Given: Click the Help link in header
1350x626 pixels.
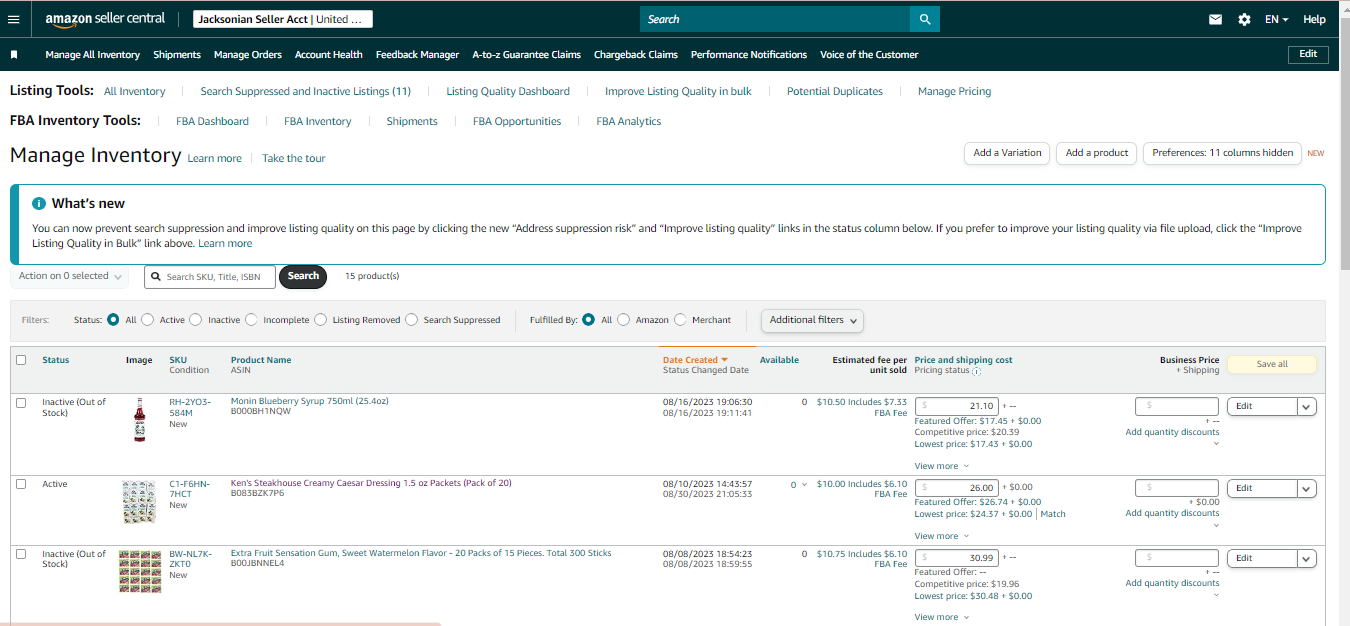Looking at the screenshot, I should pyautogui.click(x=1314, y=19).
